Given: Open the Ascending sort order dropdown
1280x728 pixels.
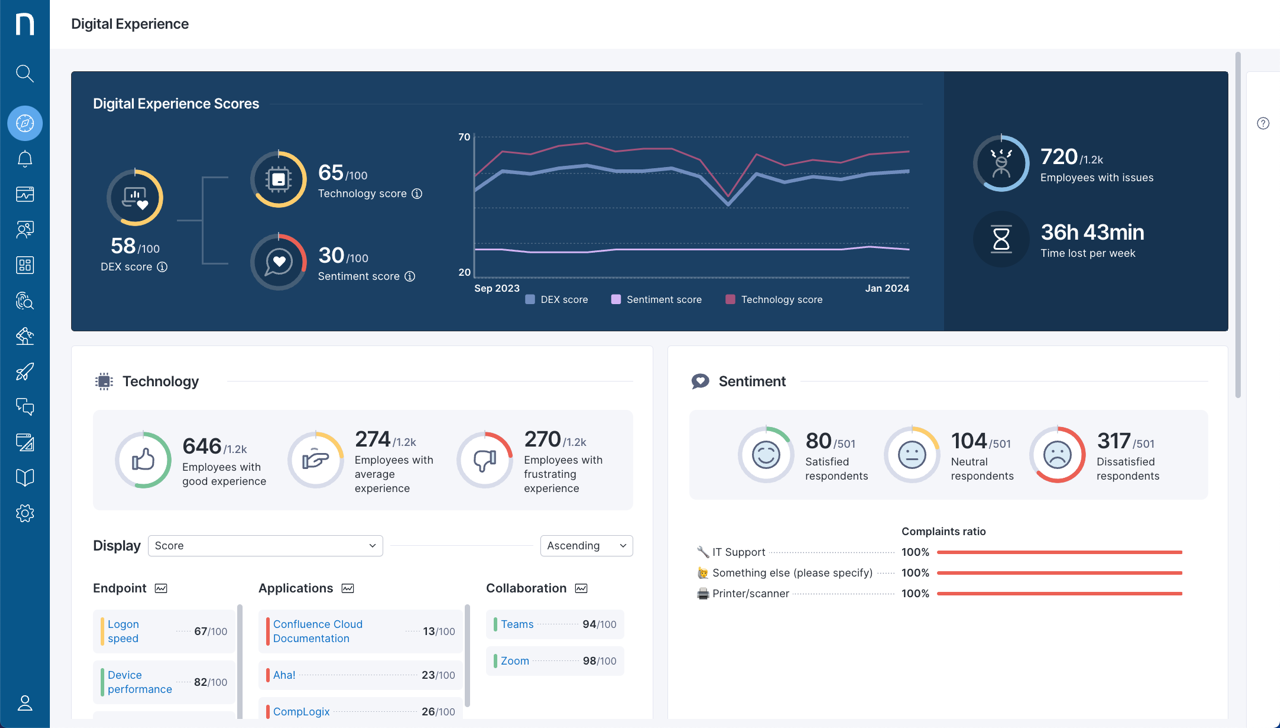Looking at the screenshot, I should (x=586, y=545).
